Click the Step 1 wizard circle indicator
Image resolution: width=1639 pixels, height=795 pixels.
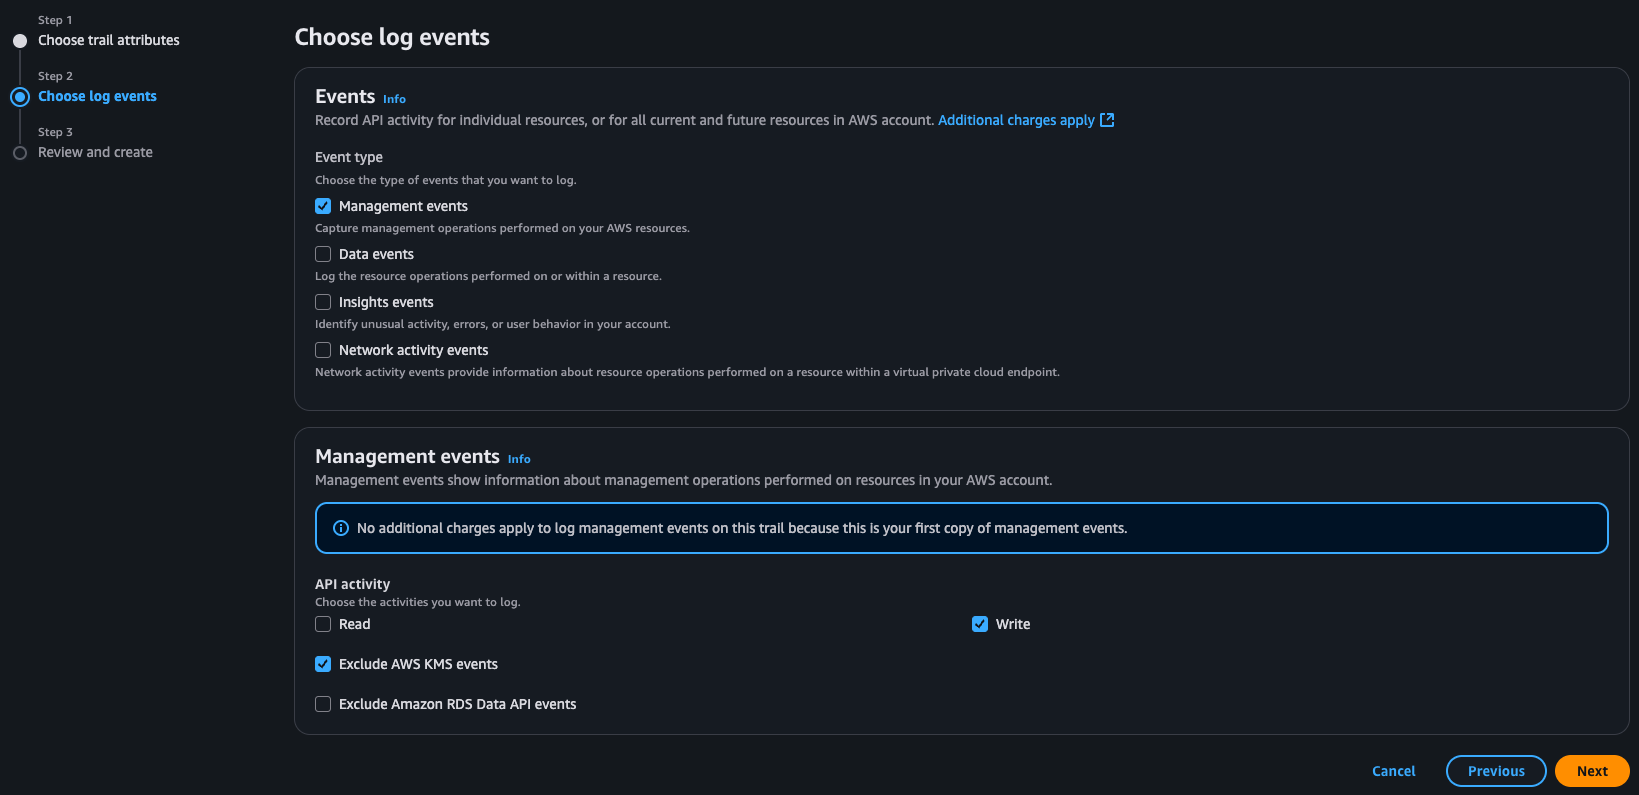[x=20, y=41]
